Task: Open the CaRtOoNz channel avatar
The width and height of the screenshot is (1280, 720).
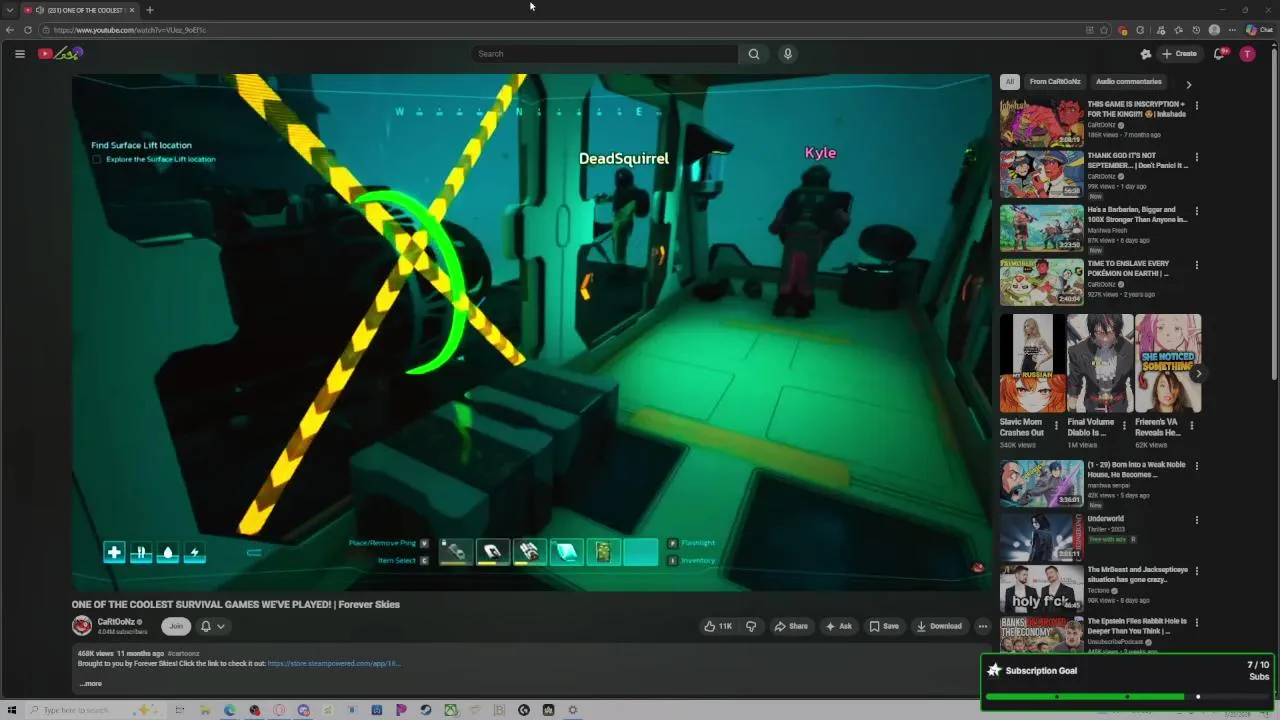Action: pyautogui.click(x=82, y=626)
